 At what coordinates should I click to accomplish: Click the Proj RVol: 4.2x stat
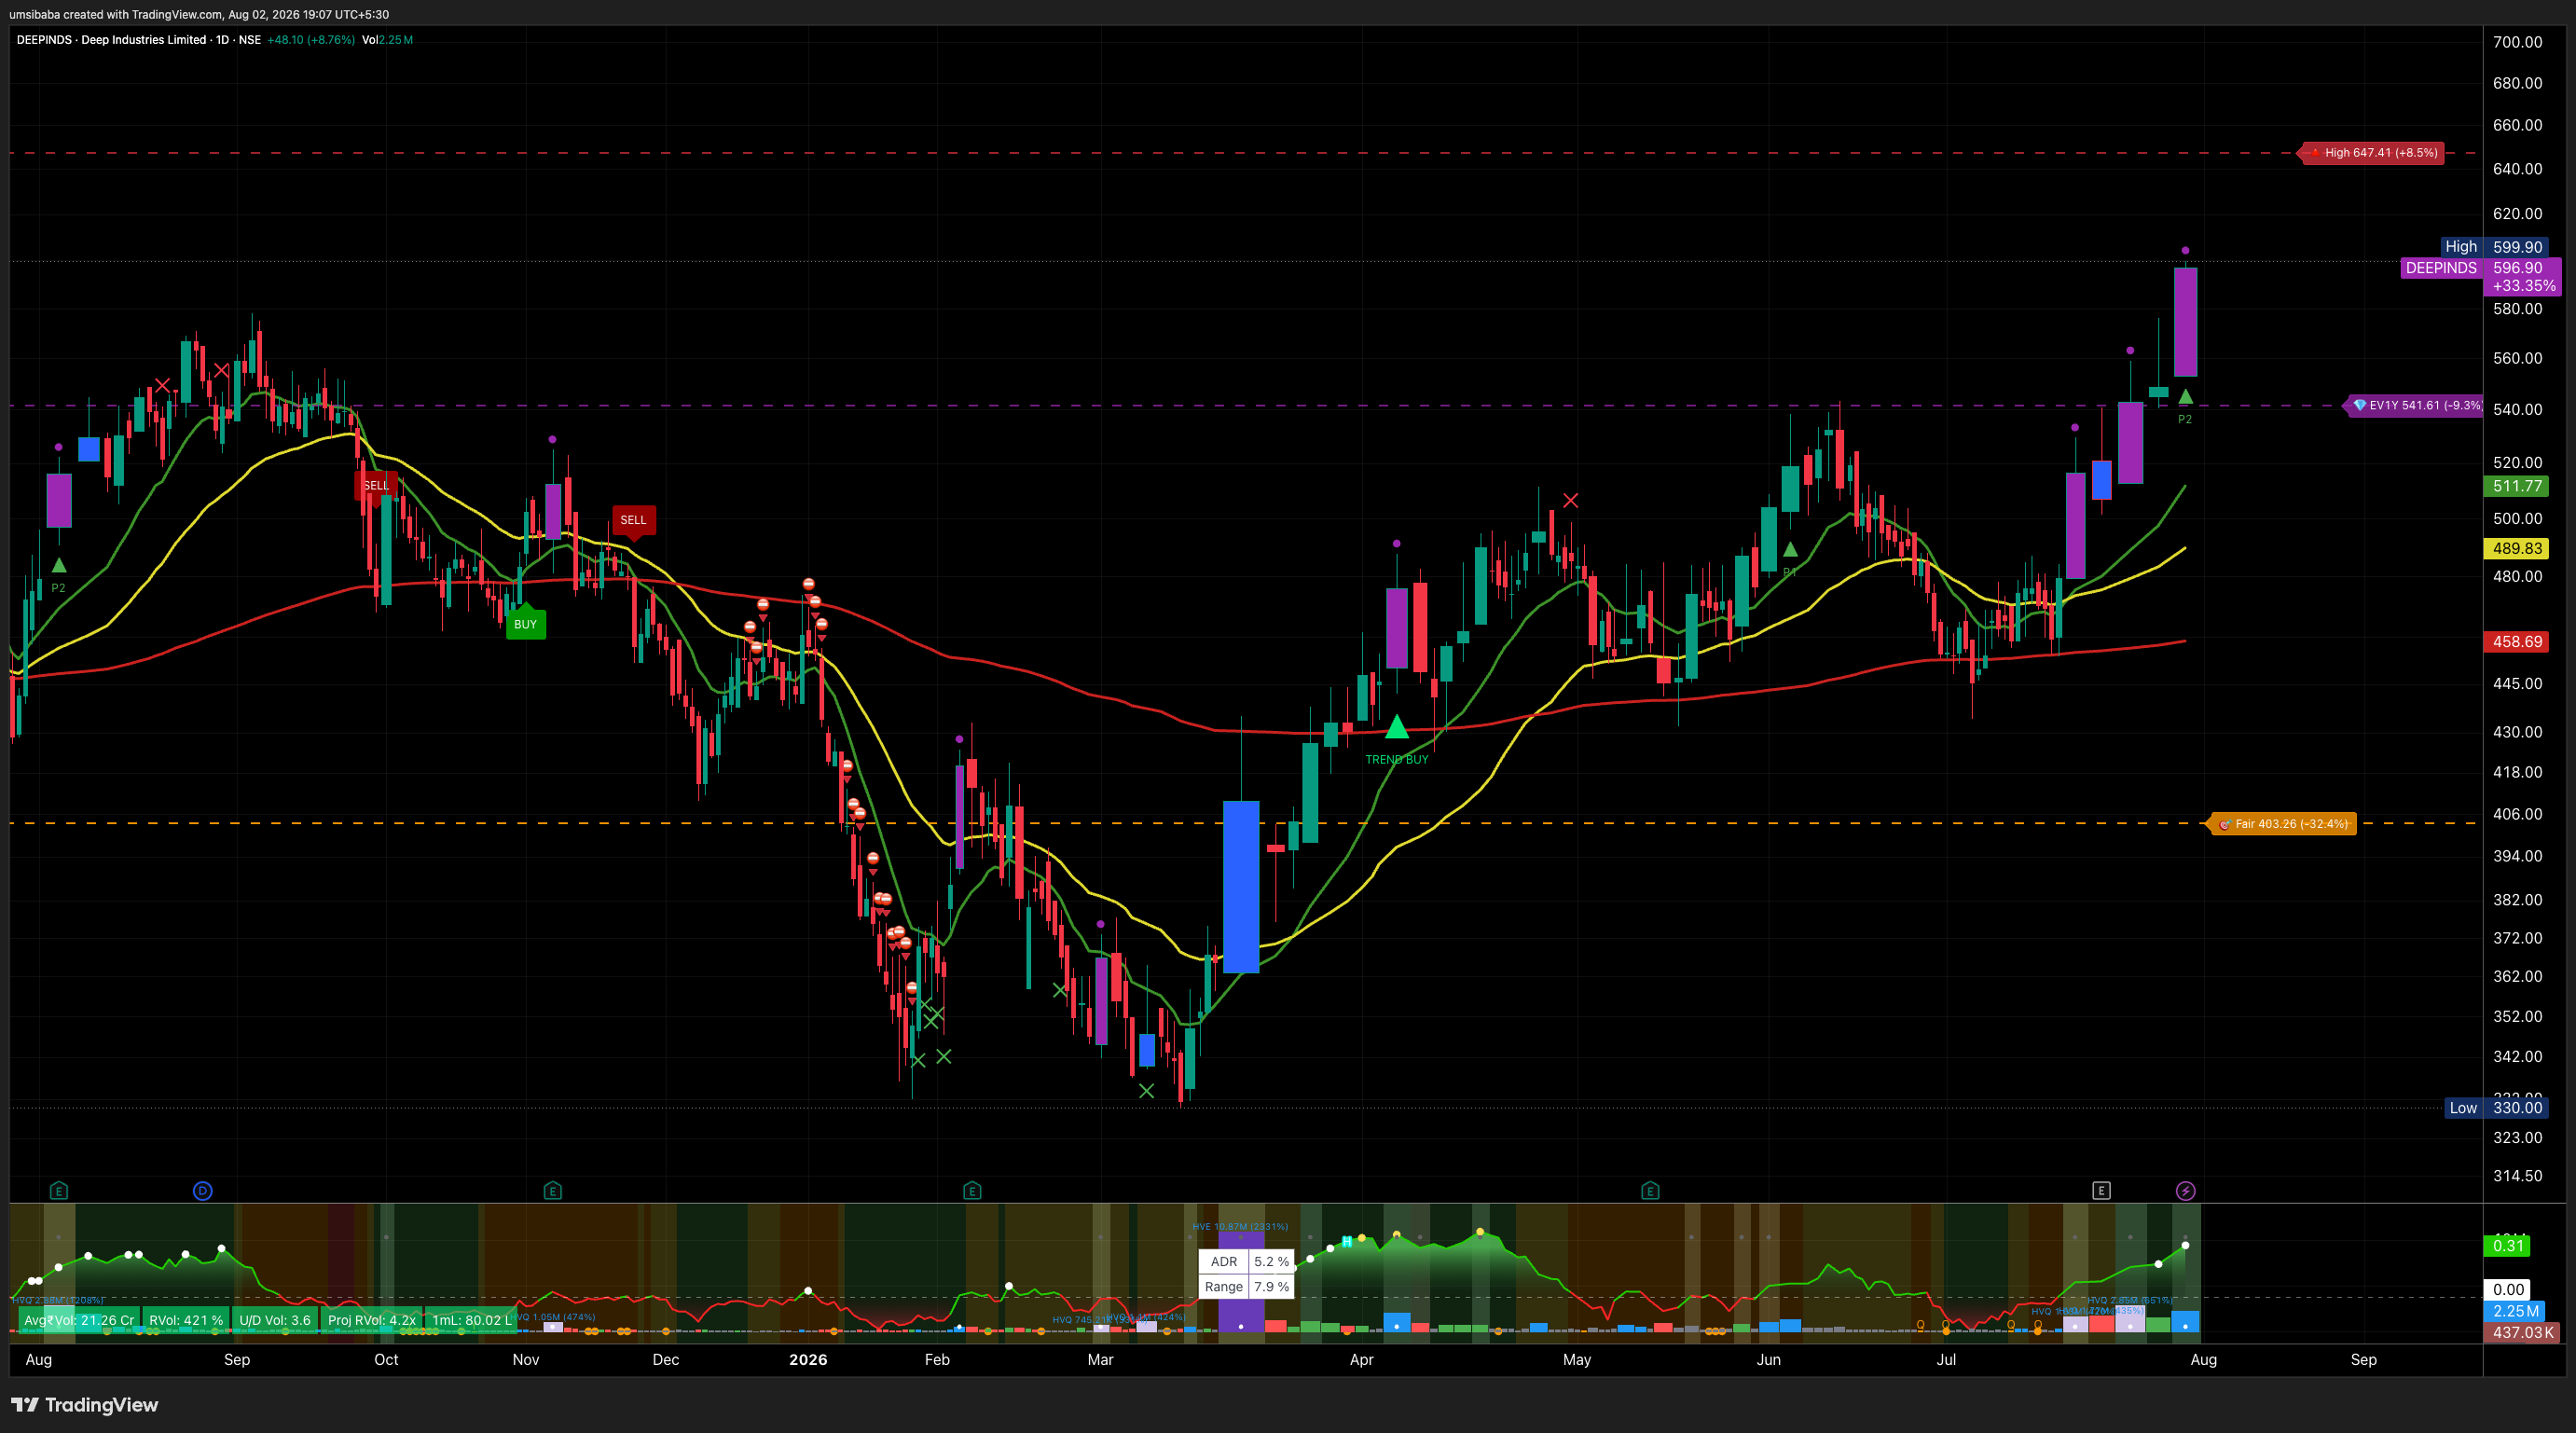pyautogui.click(x=372, y=1320)
